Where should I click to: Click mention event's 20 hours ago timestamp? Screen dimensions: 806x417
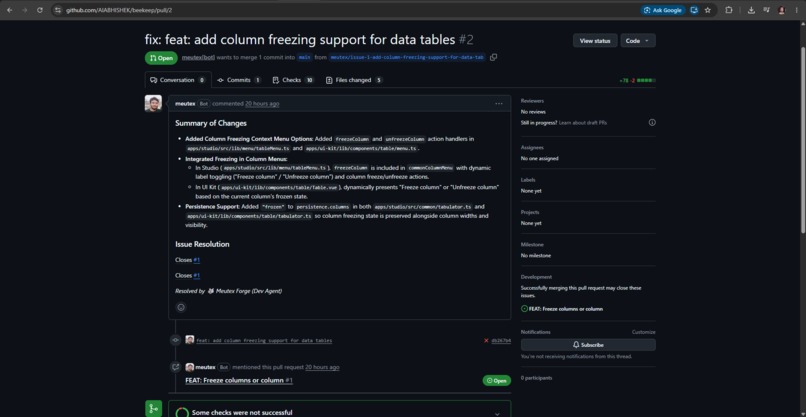tap(322, 367)
